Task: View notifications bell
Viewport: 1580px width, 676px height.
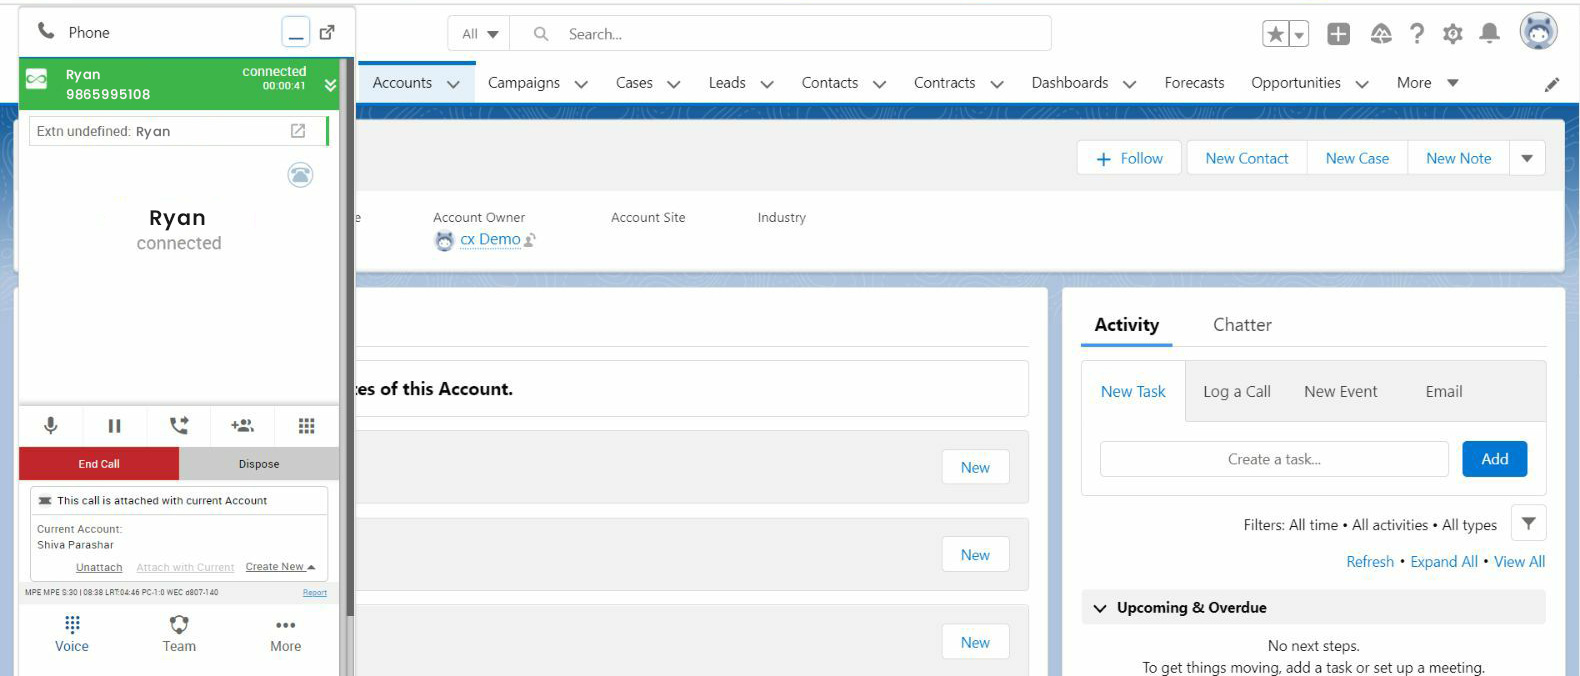Action: (1490, 34)
